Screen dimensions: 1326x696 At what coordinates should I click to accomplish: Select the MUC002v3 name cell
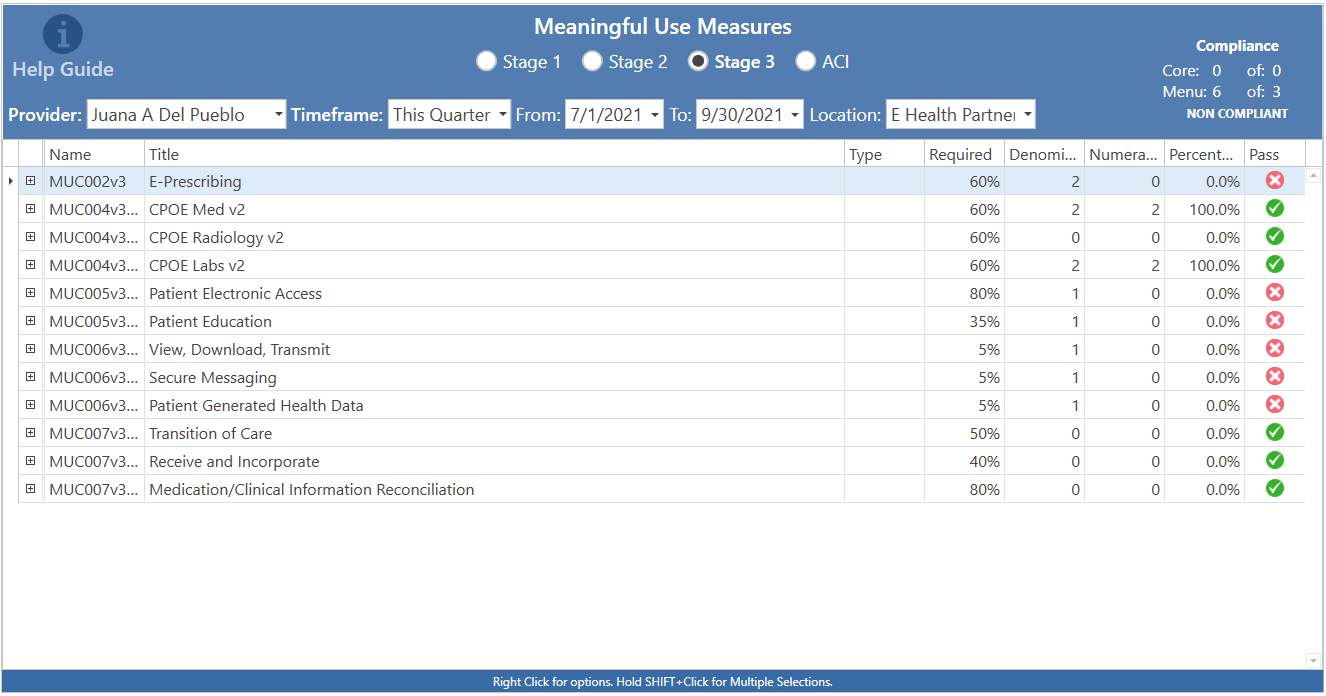[94, 181]
